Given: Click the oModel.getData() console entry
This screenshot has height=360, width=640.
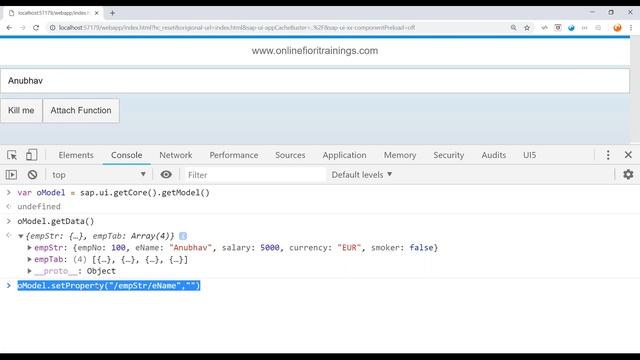Looking at the screenshot, I should 56,221.
